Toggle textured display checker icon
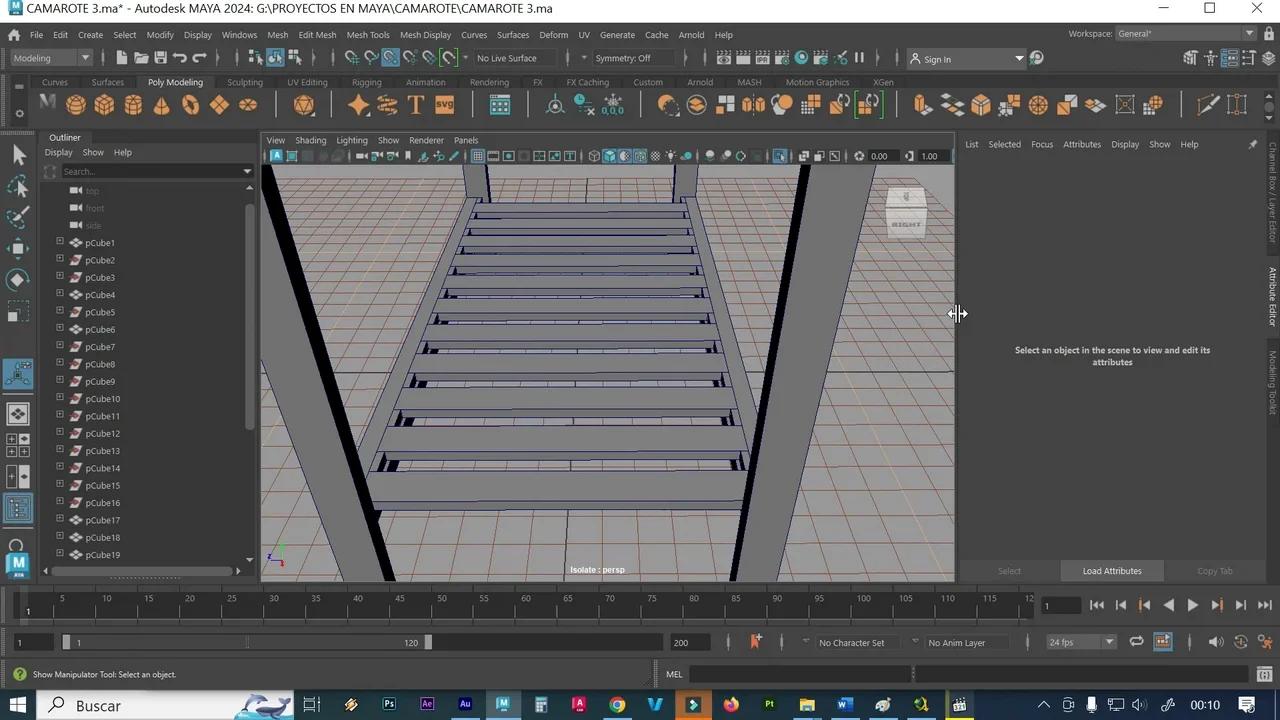Image resolution: width=1280 pixels, height=720 pixels. pos(655,156)
